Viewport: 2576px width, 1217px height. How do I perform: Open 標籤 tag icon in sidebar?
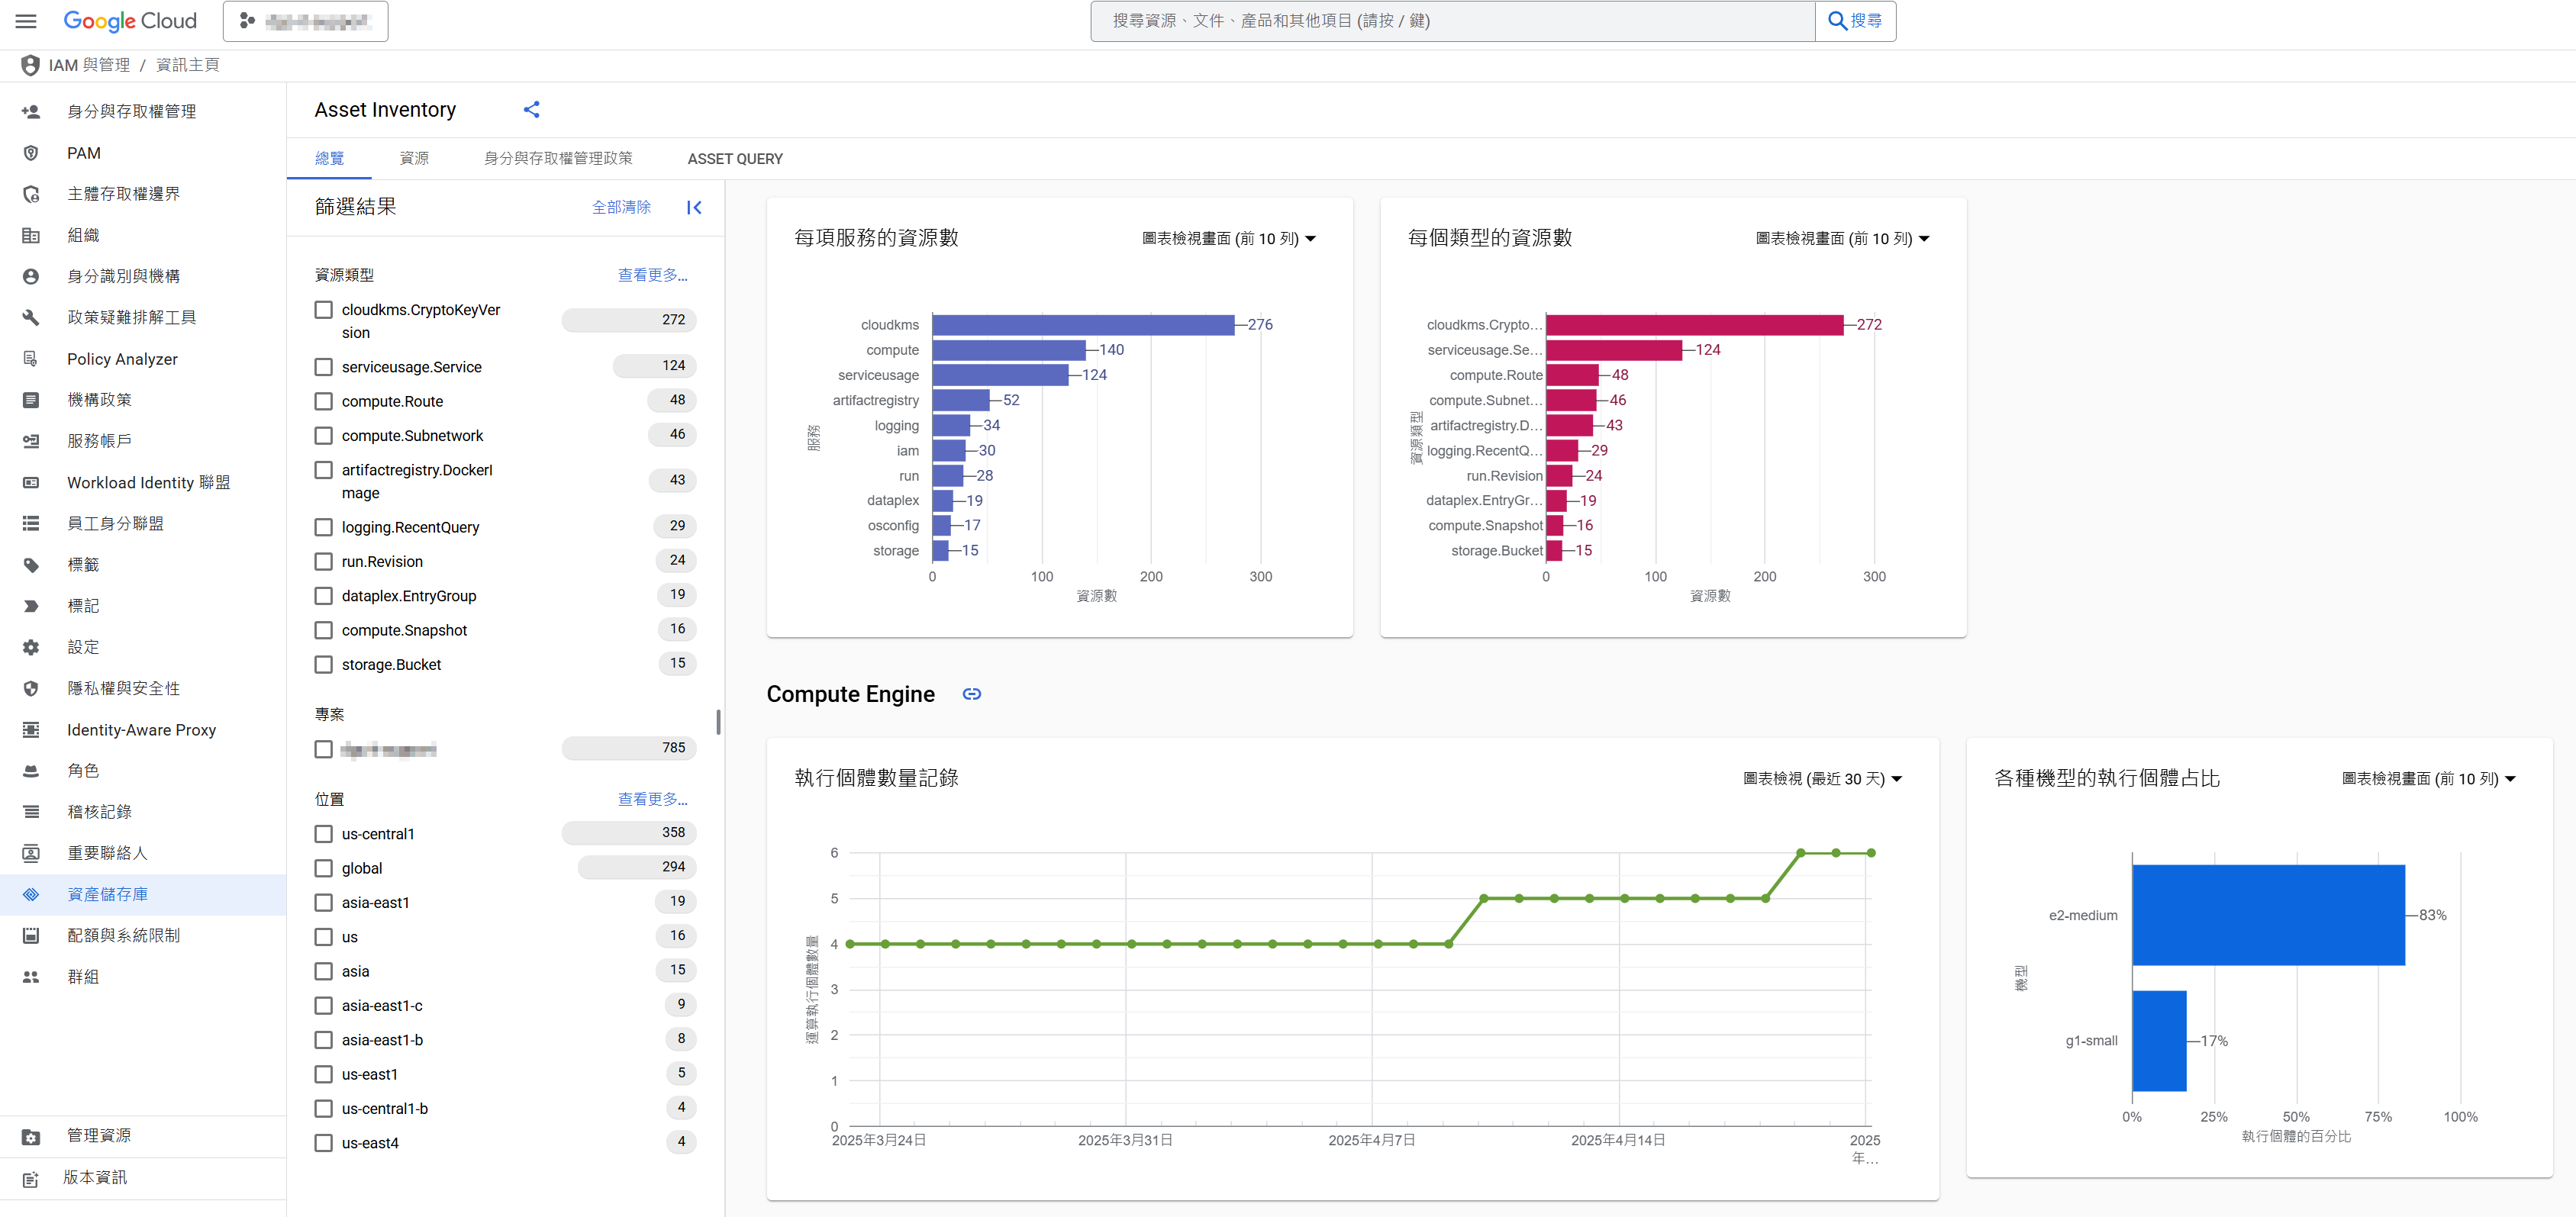(31, 565)
